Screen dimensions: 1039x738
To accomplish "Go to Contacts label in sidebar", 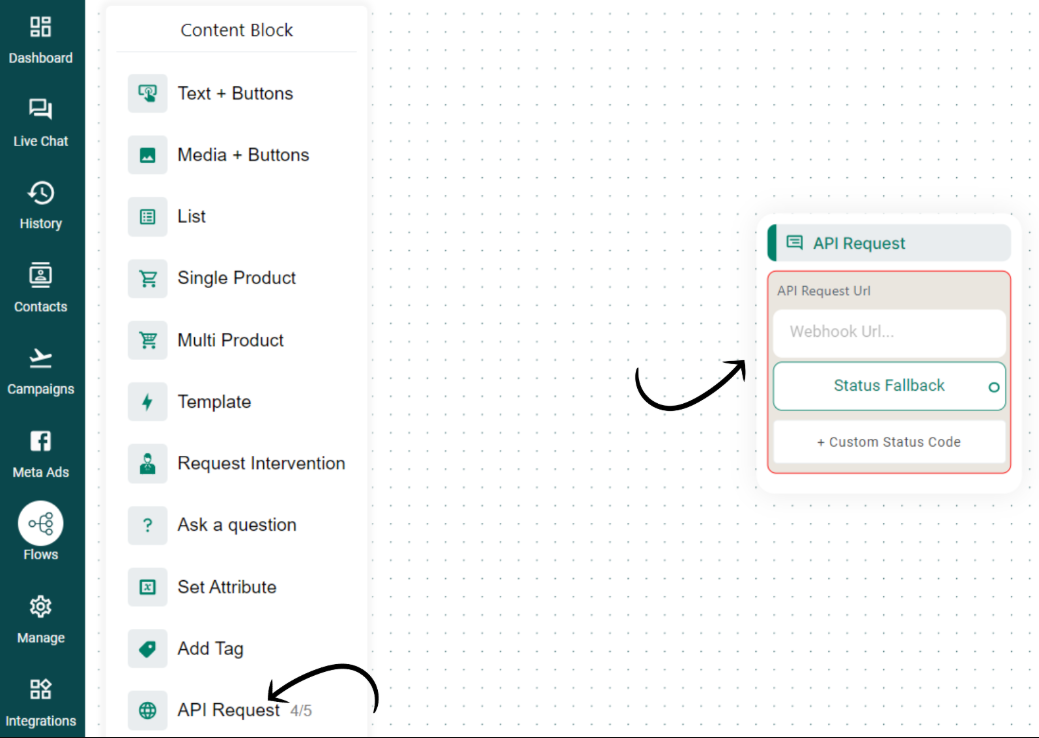I will tap(40, 307).
